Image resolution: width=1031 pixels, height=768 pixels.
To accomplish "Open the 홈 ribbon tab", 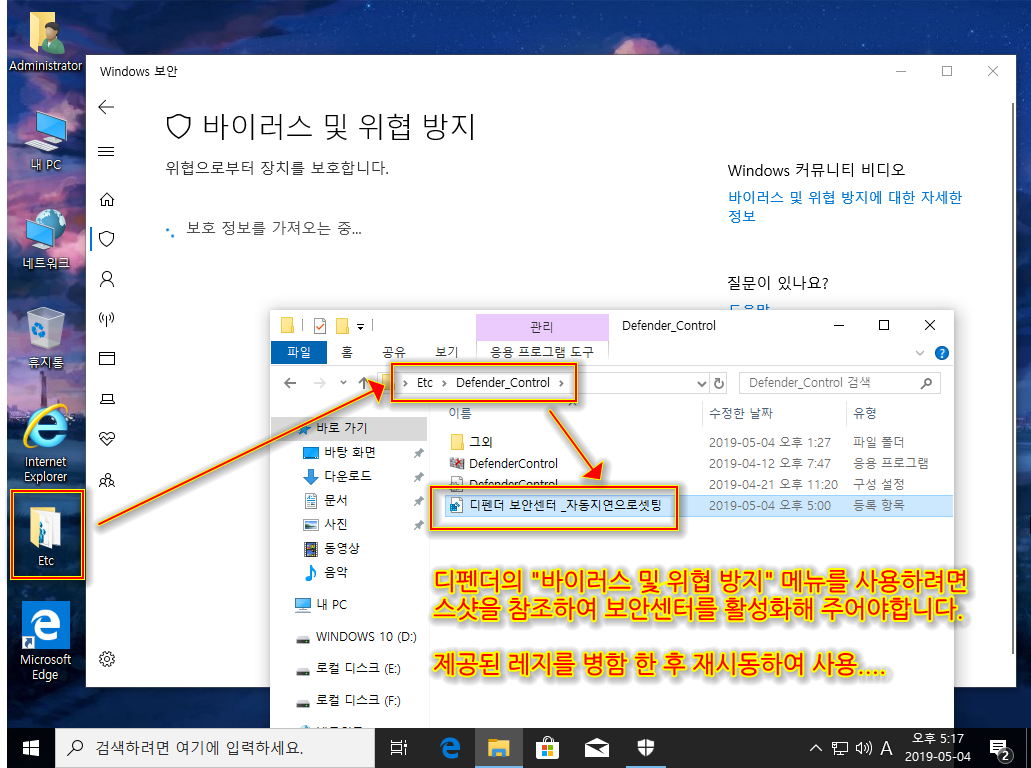I will (x=347, y=352).
